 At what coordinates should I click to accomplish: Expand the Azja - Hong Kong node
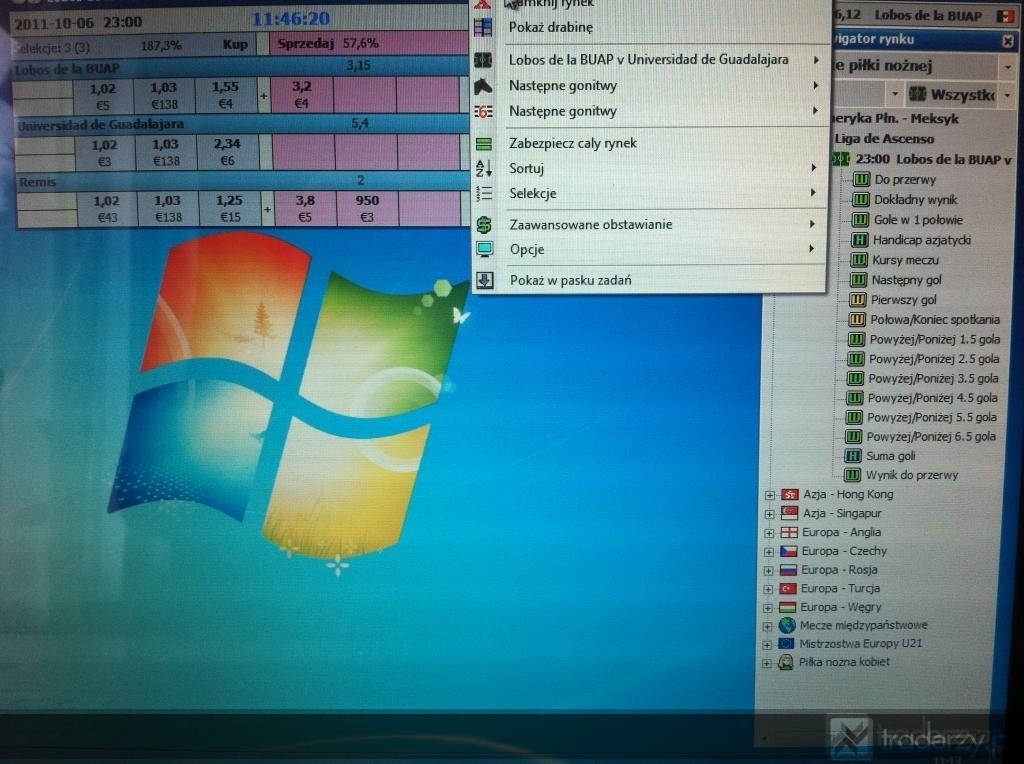tap(770, 495)
